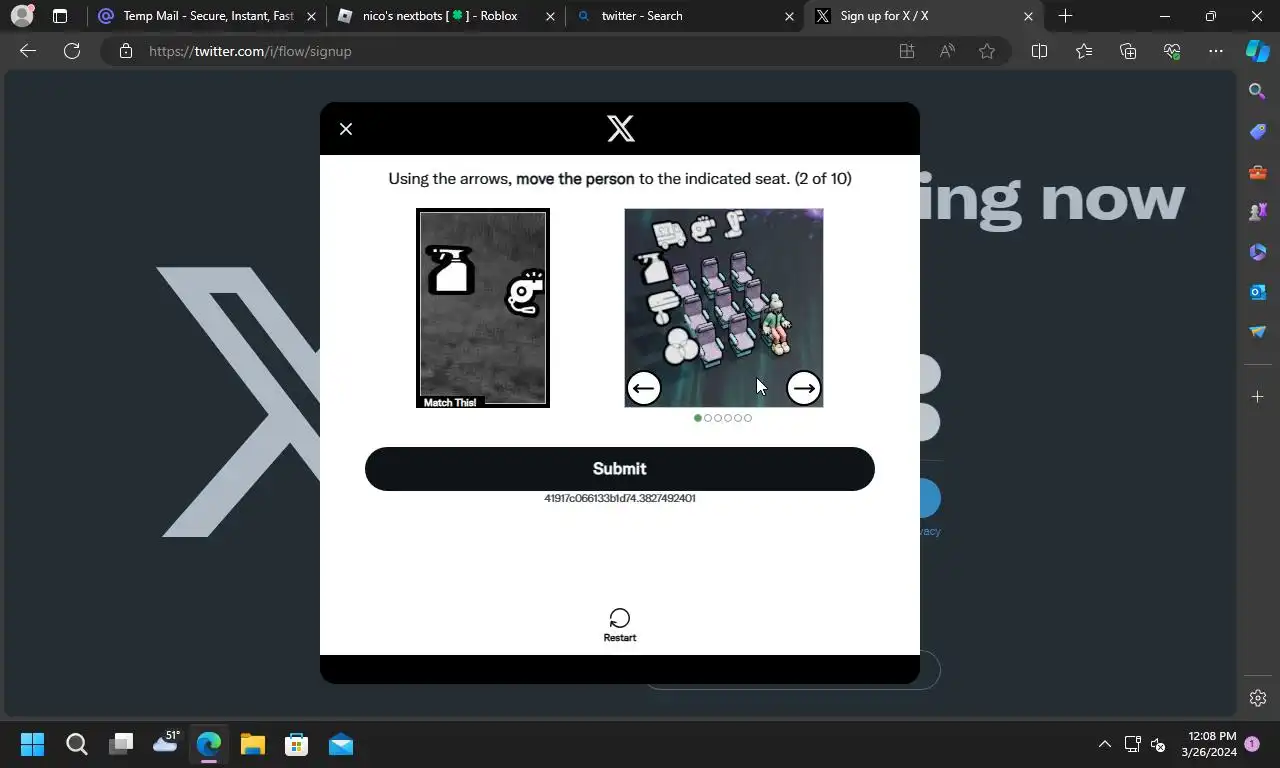
Task: Toggle split screen view
Action: (1039, 51)
